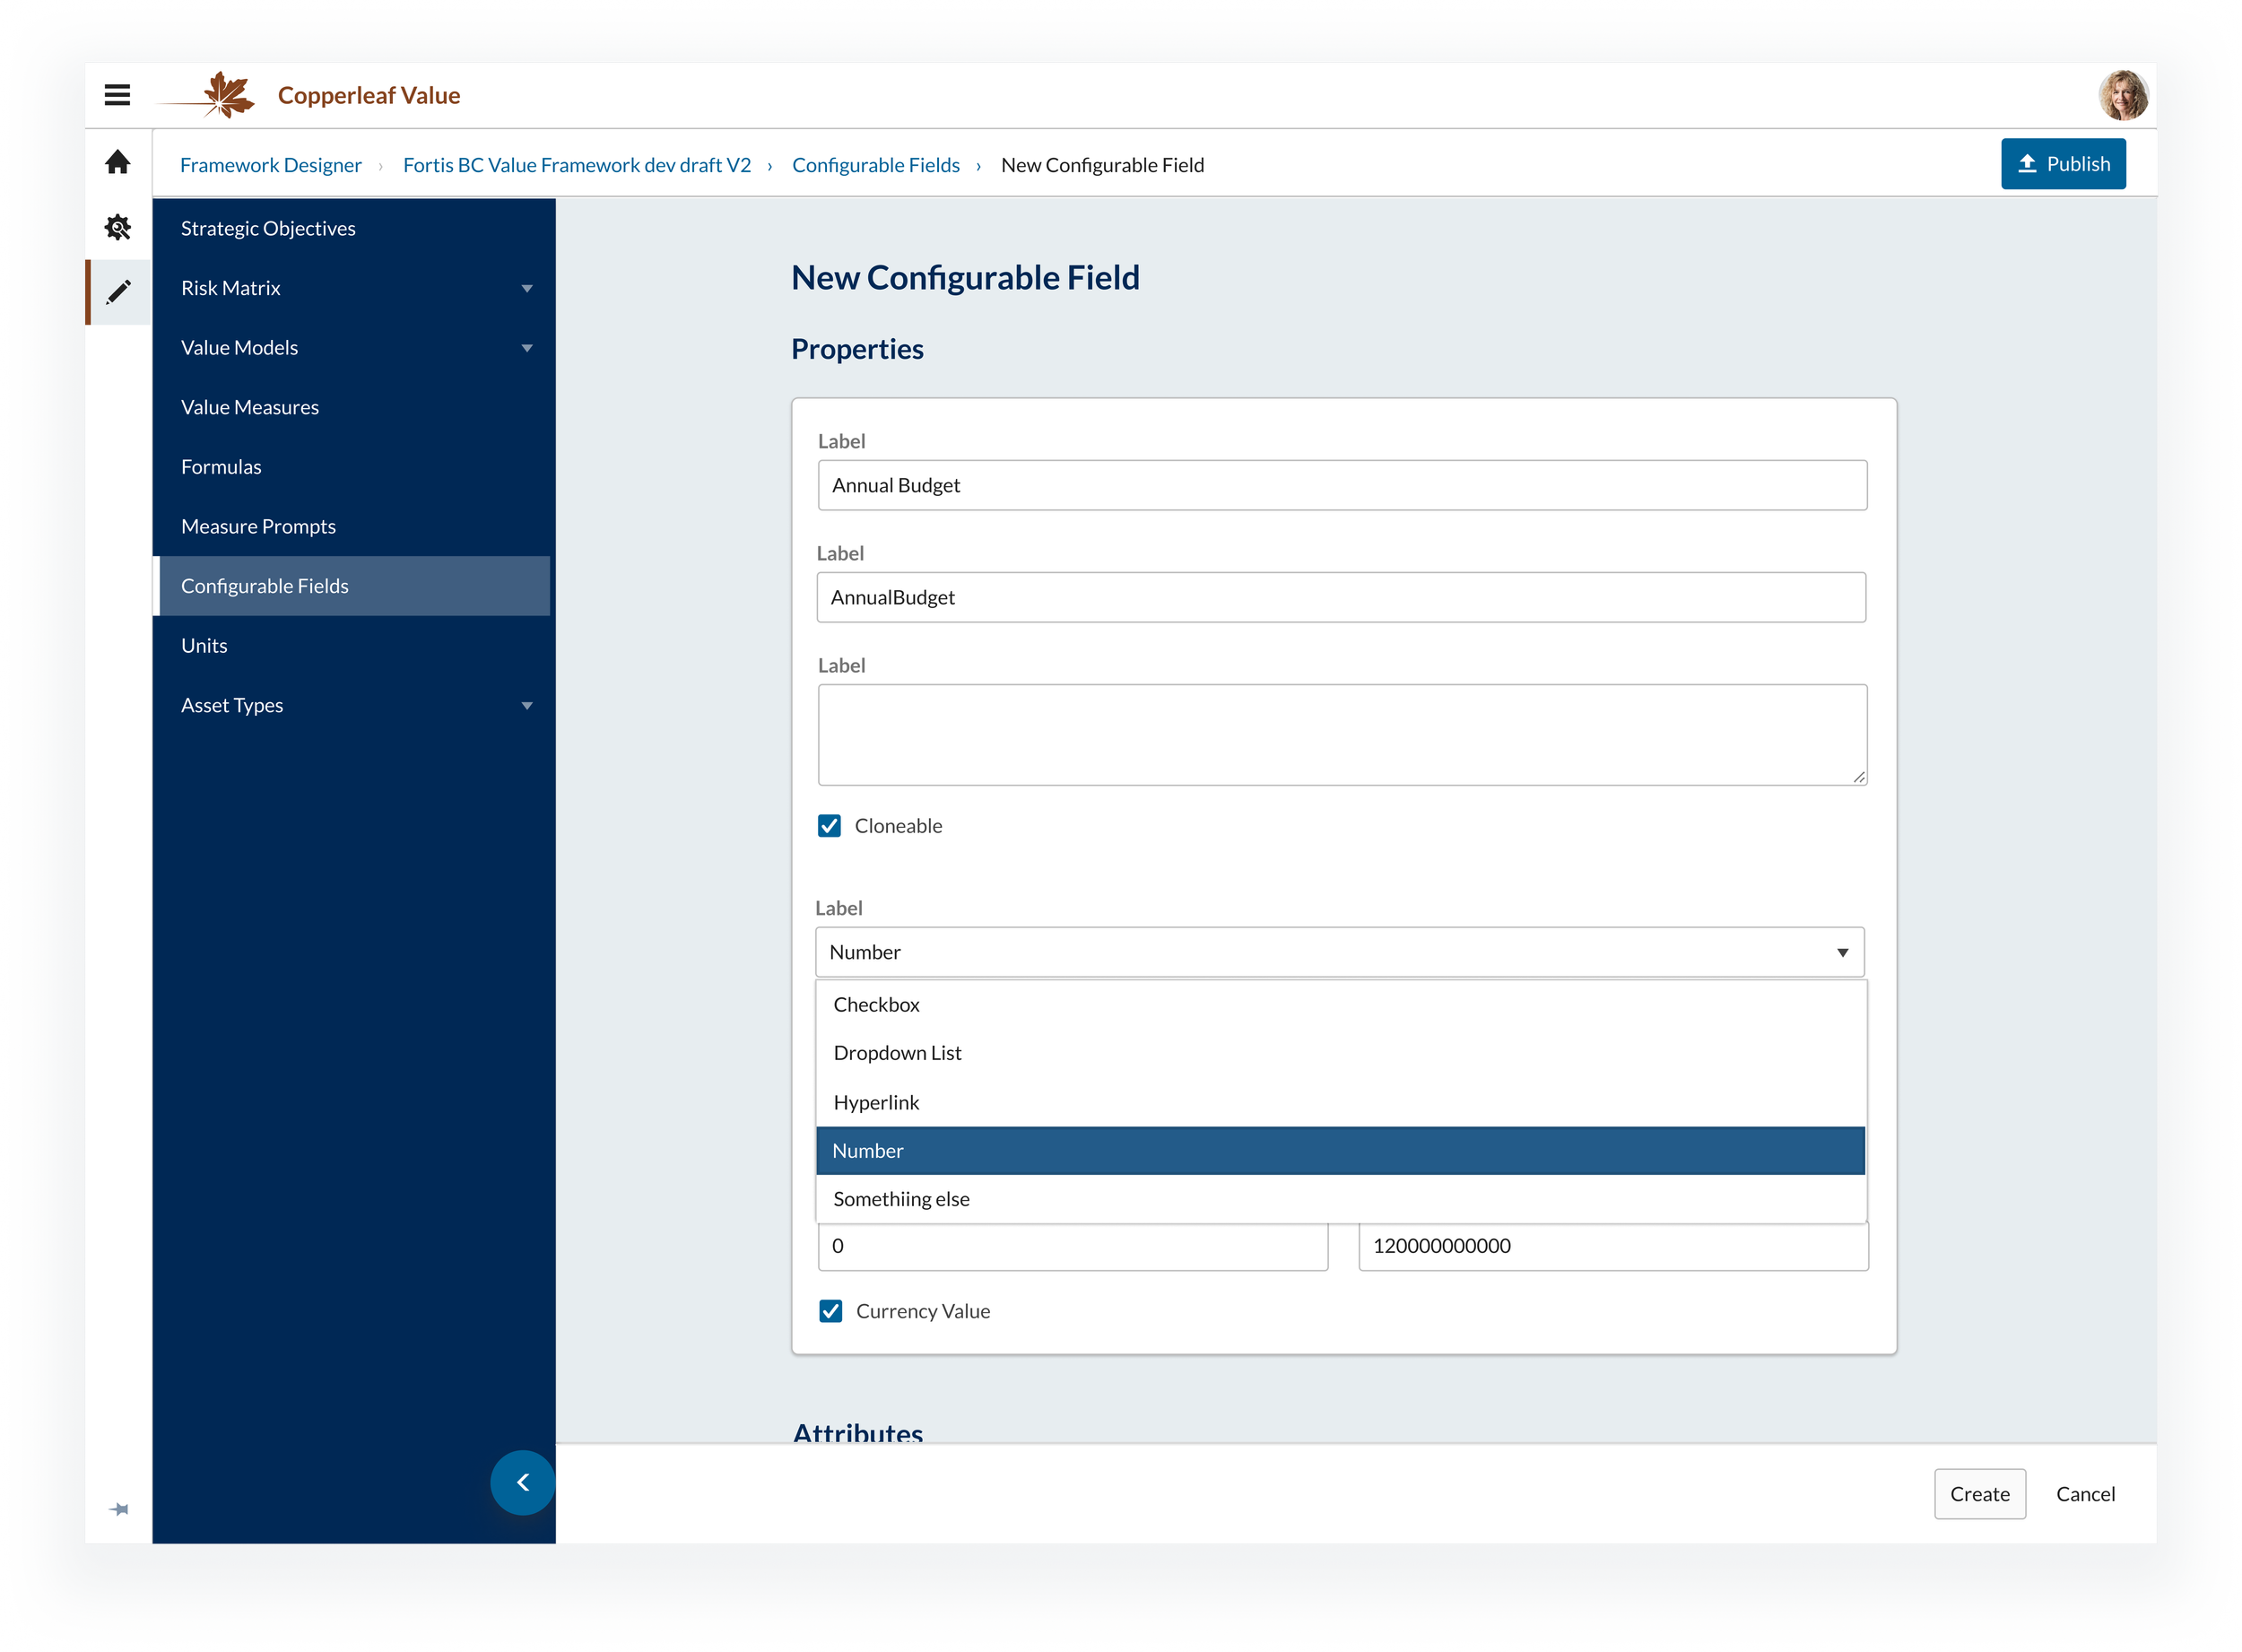Select Hyperlink option in type list
The image size is (2242, 1652).
click(x=876, y=1102)
